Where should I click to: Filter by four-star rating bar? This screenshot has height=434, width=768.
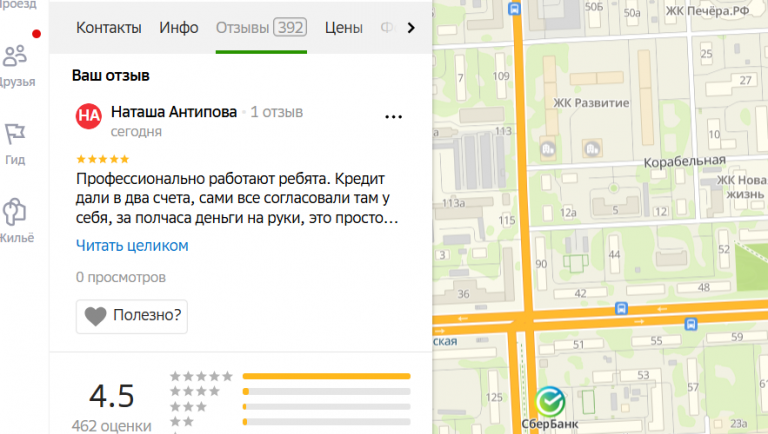[x=326, y=391]
